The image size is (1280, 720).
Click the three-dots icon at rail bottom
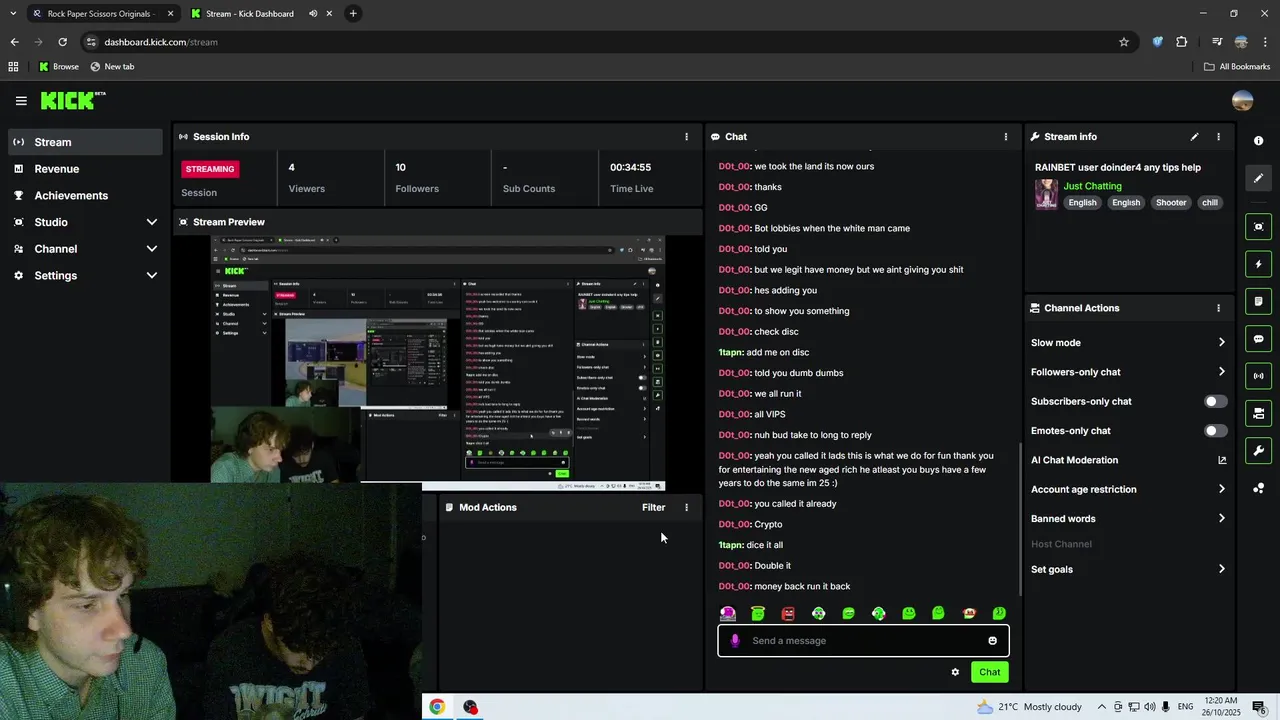click(x=1258, y=488)
